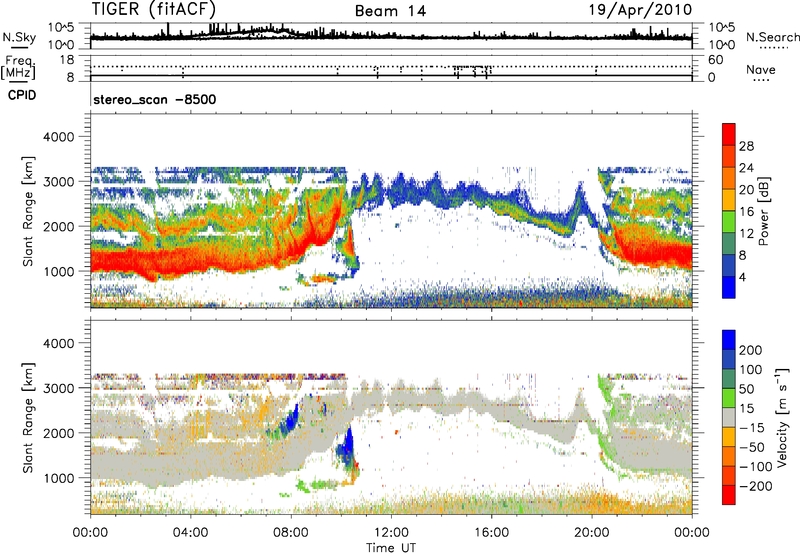Click the '-200' velocity colorbar value
The image size is (800, 554).
756,486
